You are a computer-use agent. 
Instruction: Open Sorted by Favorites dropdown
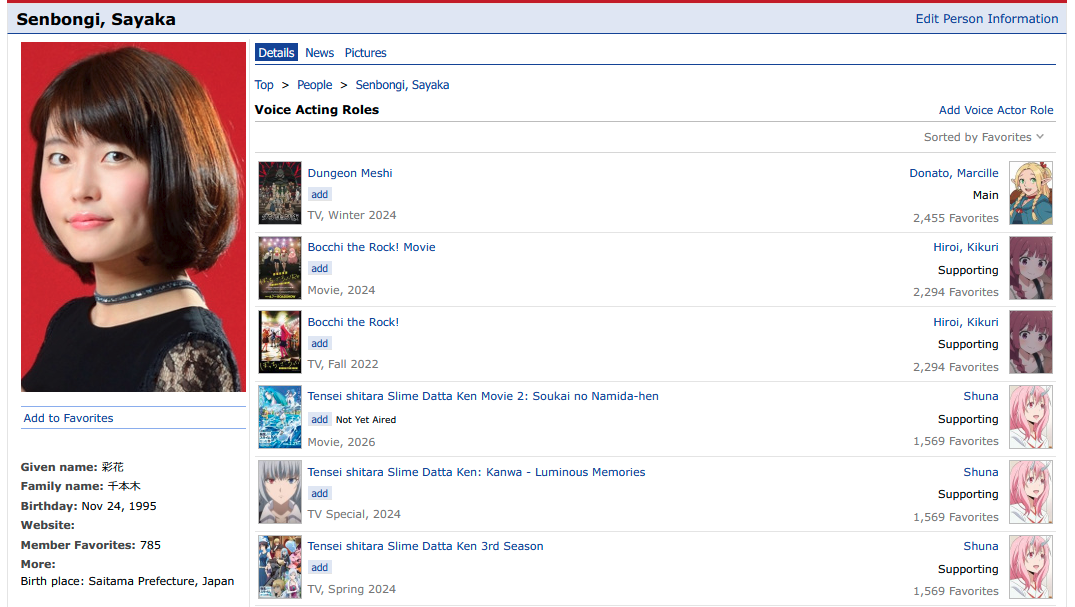tap(984, 137)
